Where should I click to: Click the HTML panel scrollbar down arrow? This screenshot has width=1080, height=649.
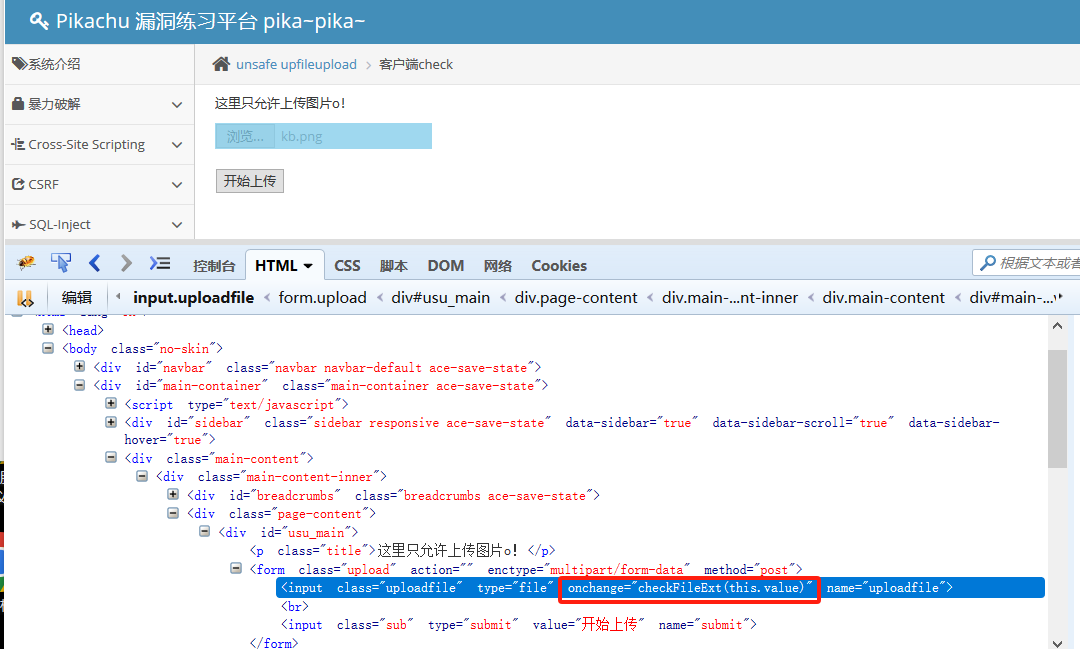point(1057,643)
